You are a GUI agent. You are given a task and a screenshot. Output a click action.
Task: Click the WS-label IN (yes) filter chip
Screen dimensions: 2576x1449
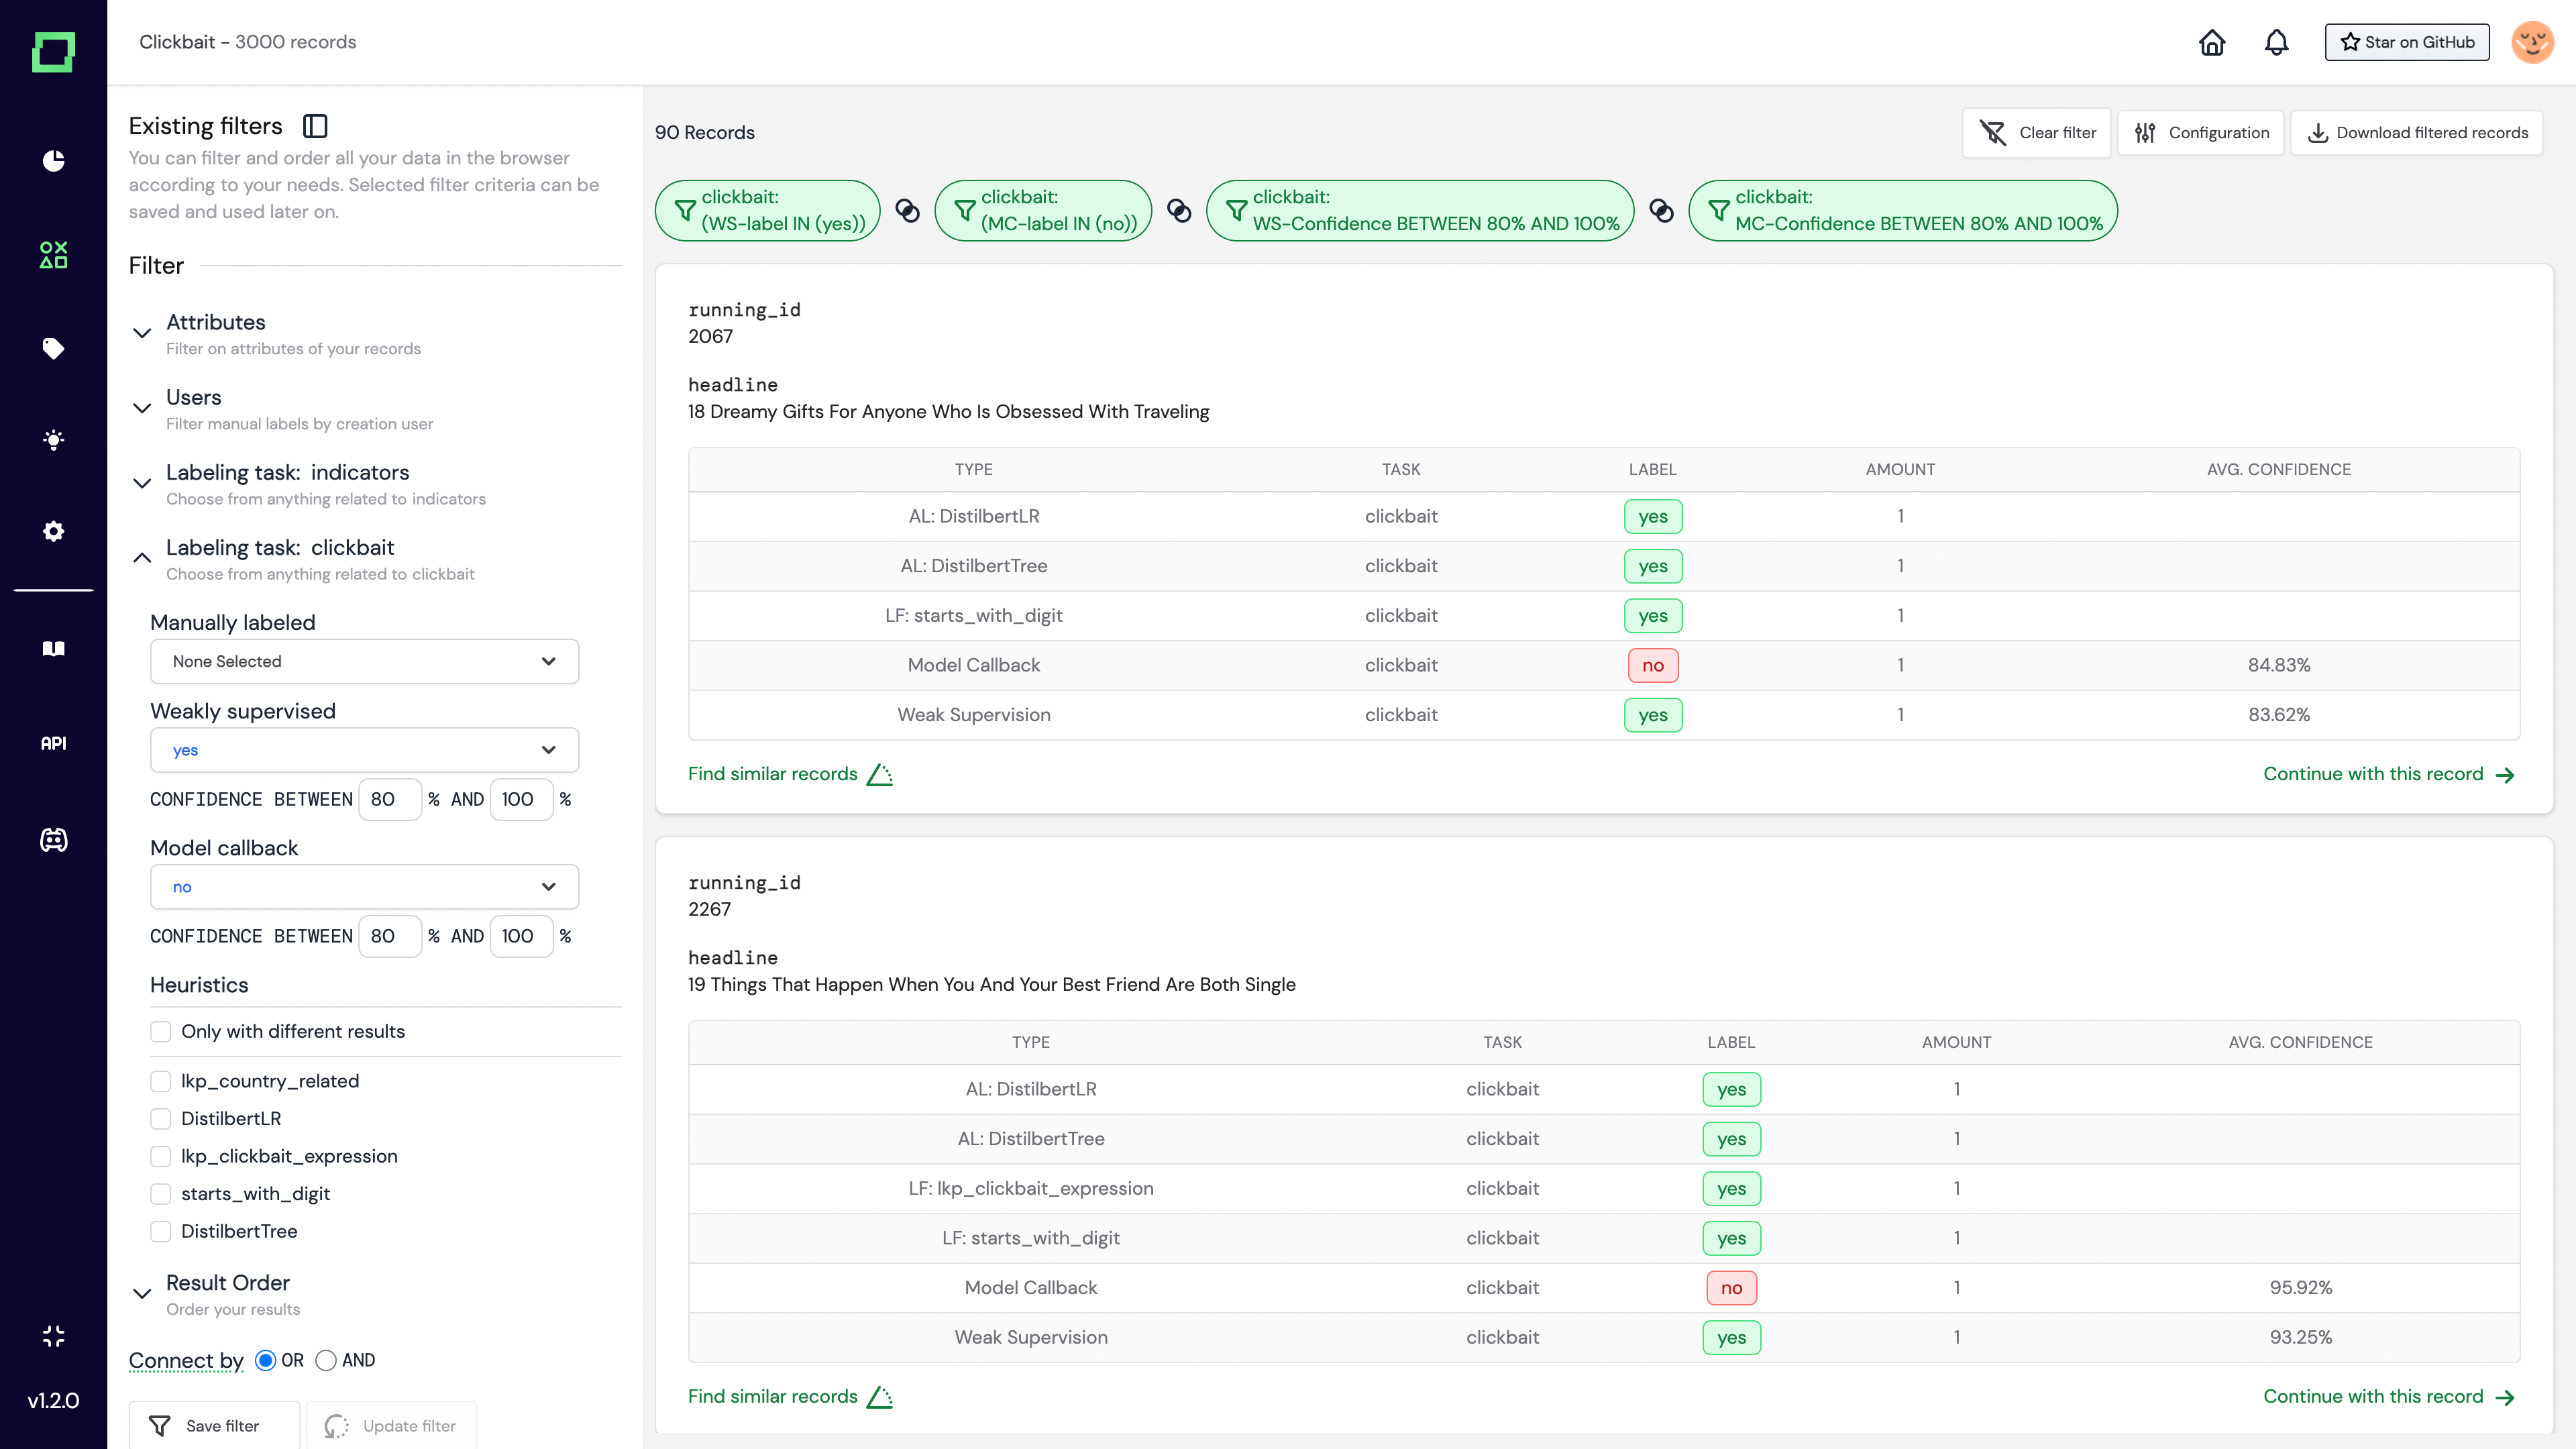click(x=768, y=211)
